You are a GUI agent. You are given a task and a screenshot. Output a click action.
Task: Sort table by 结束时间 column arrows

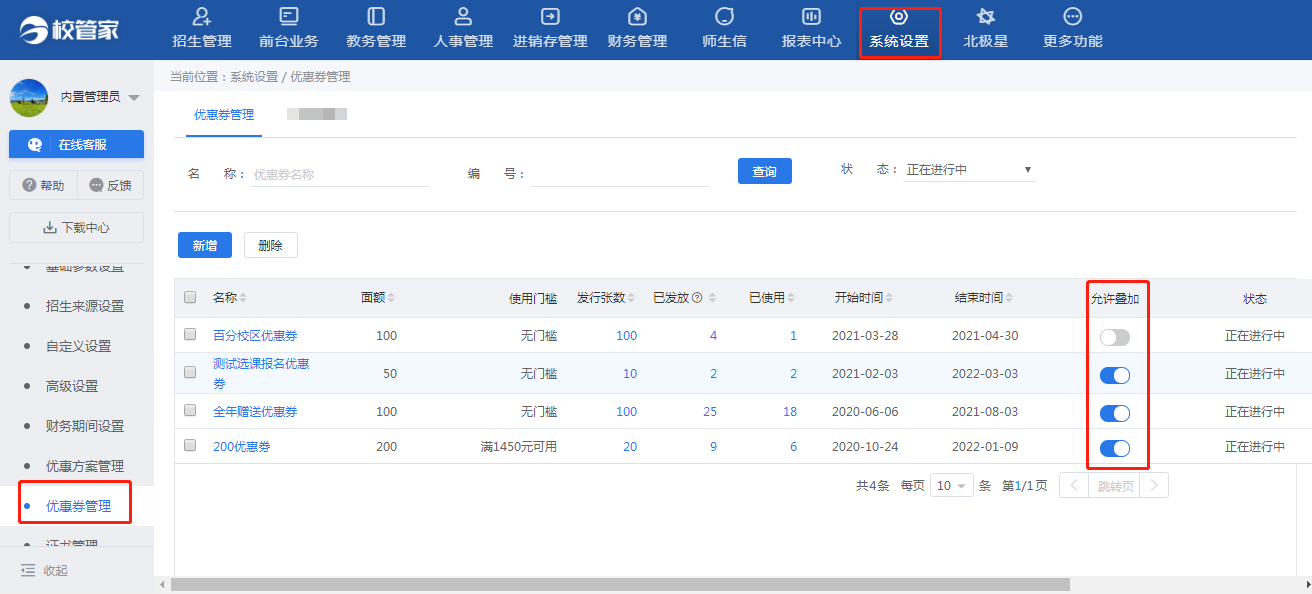pyautogui.click(x=1009, y=298)
